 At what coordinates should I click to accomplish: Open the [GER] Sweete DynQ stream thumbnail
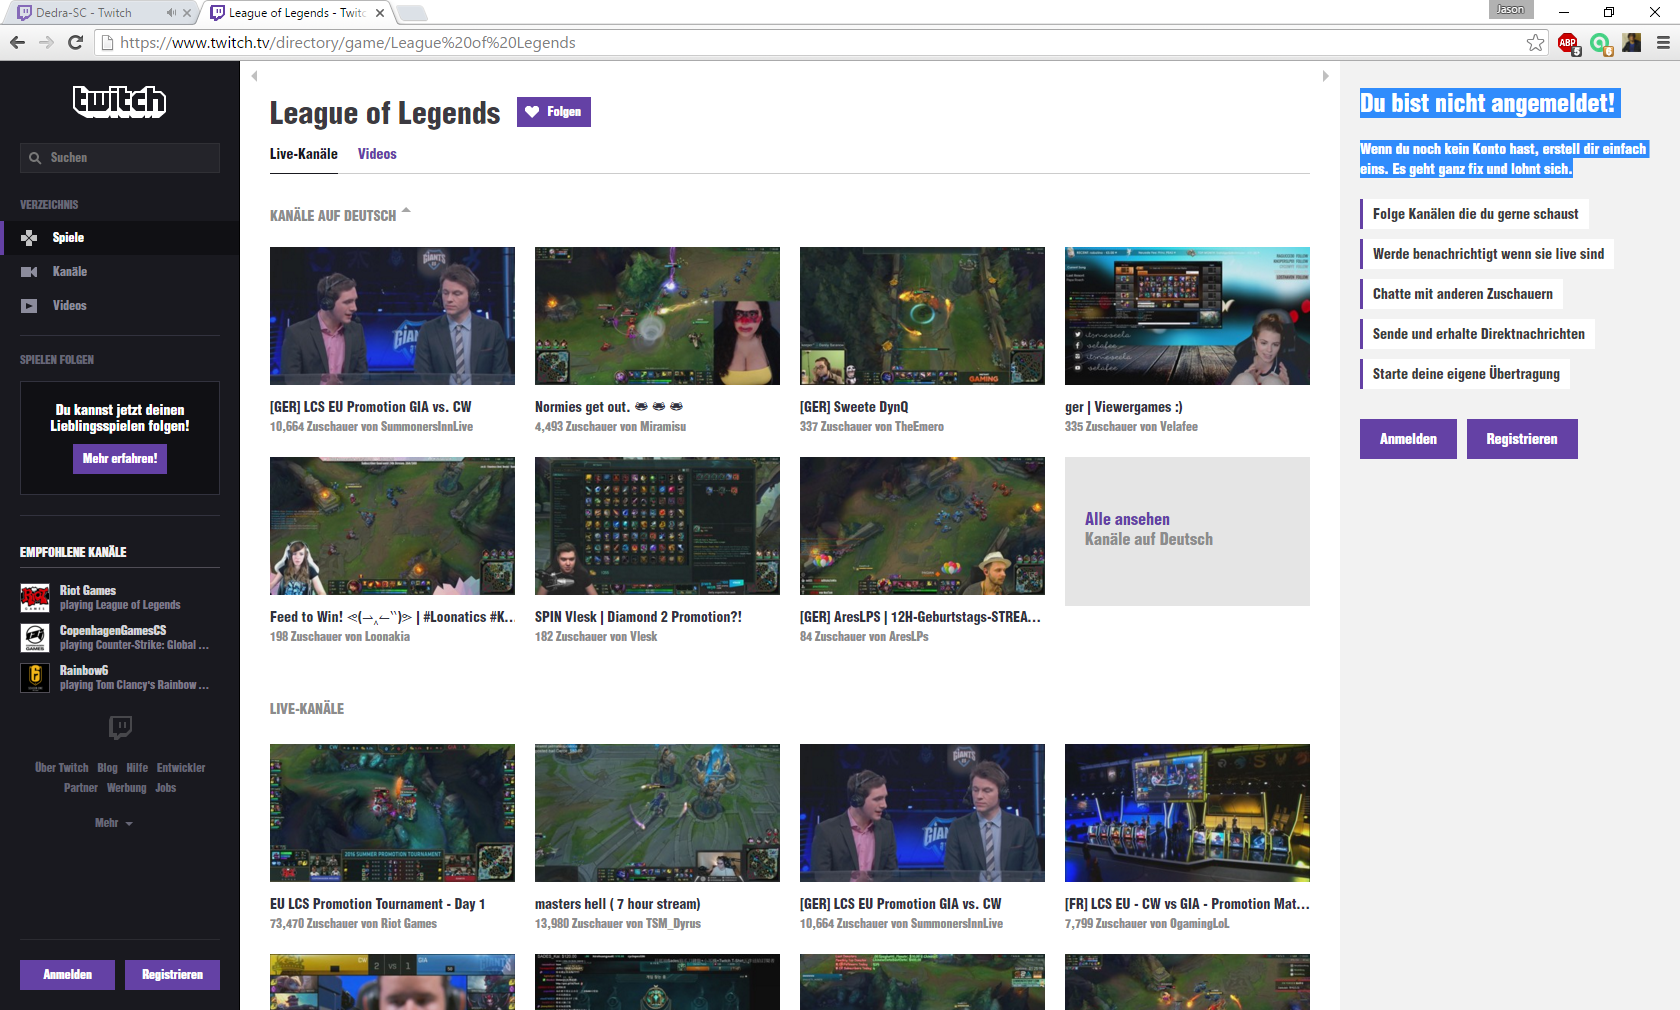tap(922, 316)
